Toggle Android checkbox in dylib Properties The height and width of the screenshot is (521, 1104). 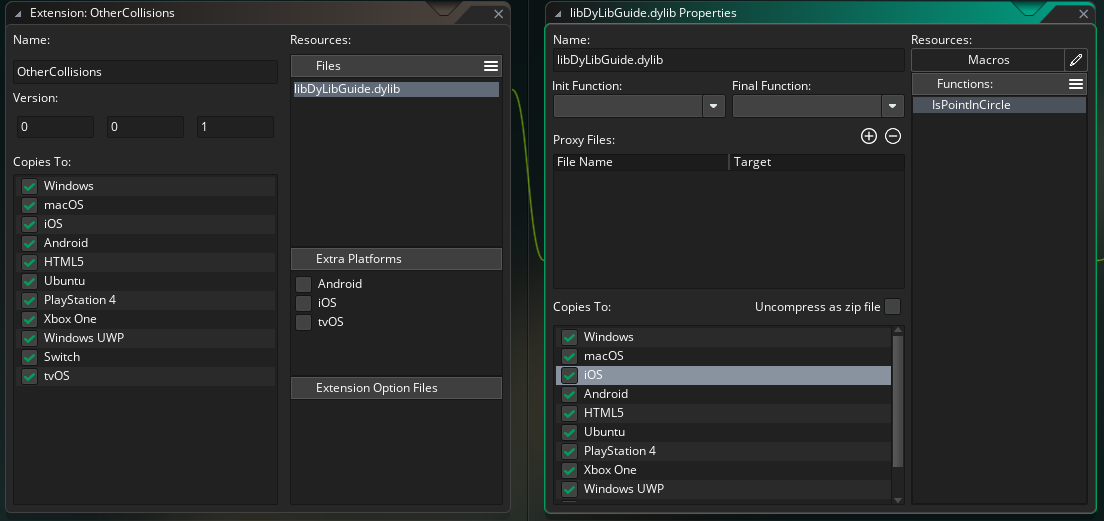pyautogui.click(x=569, y=395)
